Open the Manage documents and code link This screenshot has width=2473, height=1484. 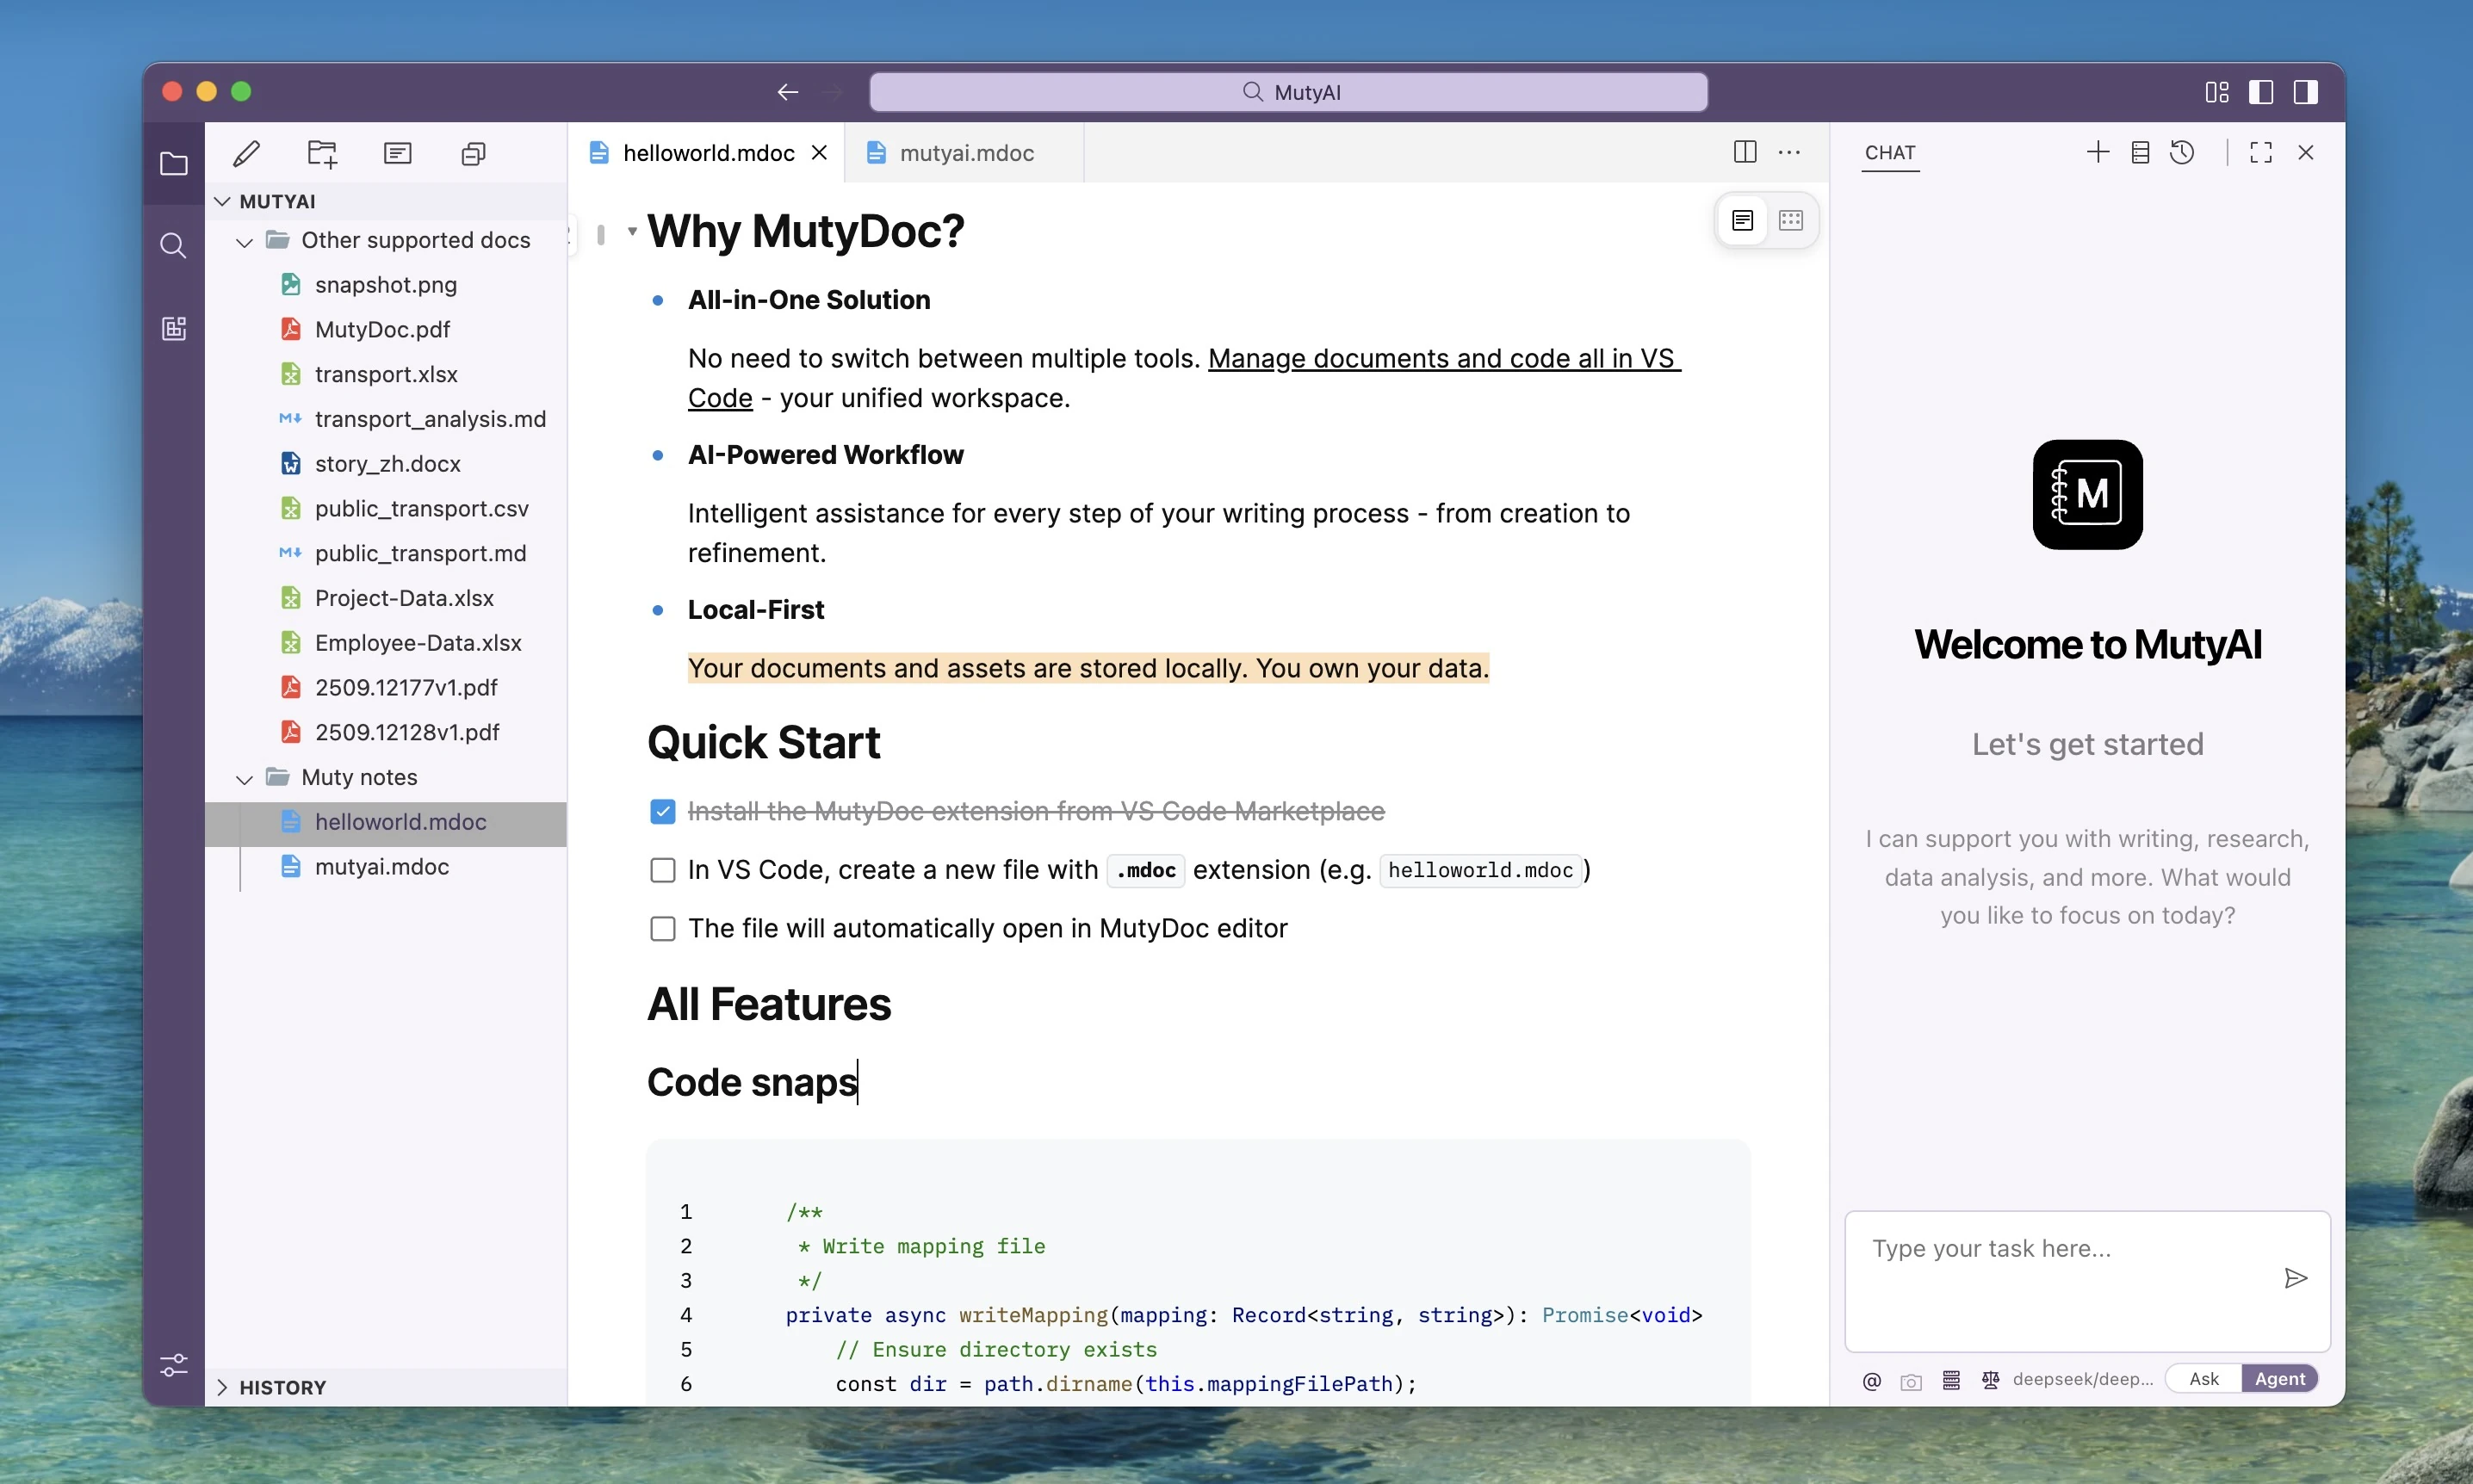tap(1443, 359)
